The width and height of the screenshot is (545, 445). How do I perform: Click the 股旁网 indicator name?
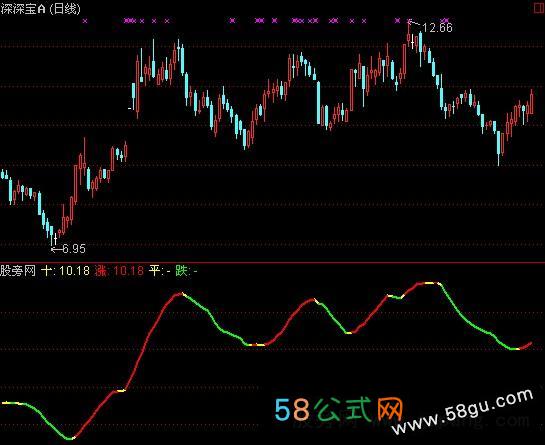coord(18,270)
